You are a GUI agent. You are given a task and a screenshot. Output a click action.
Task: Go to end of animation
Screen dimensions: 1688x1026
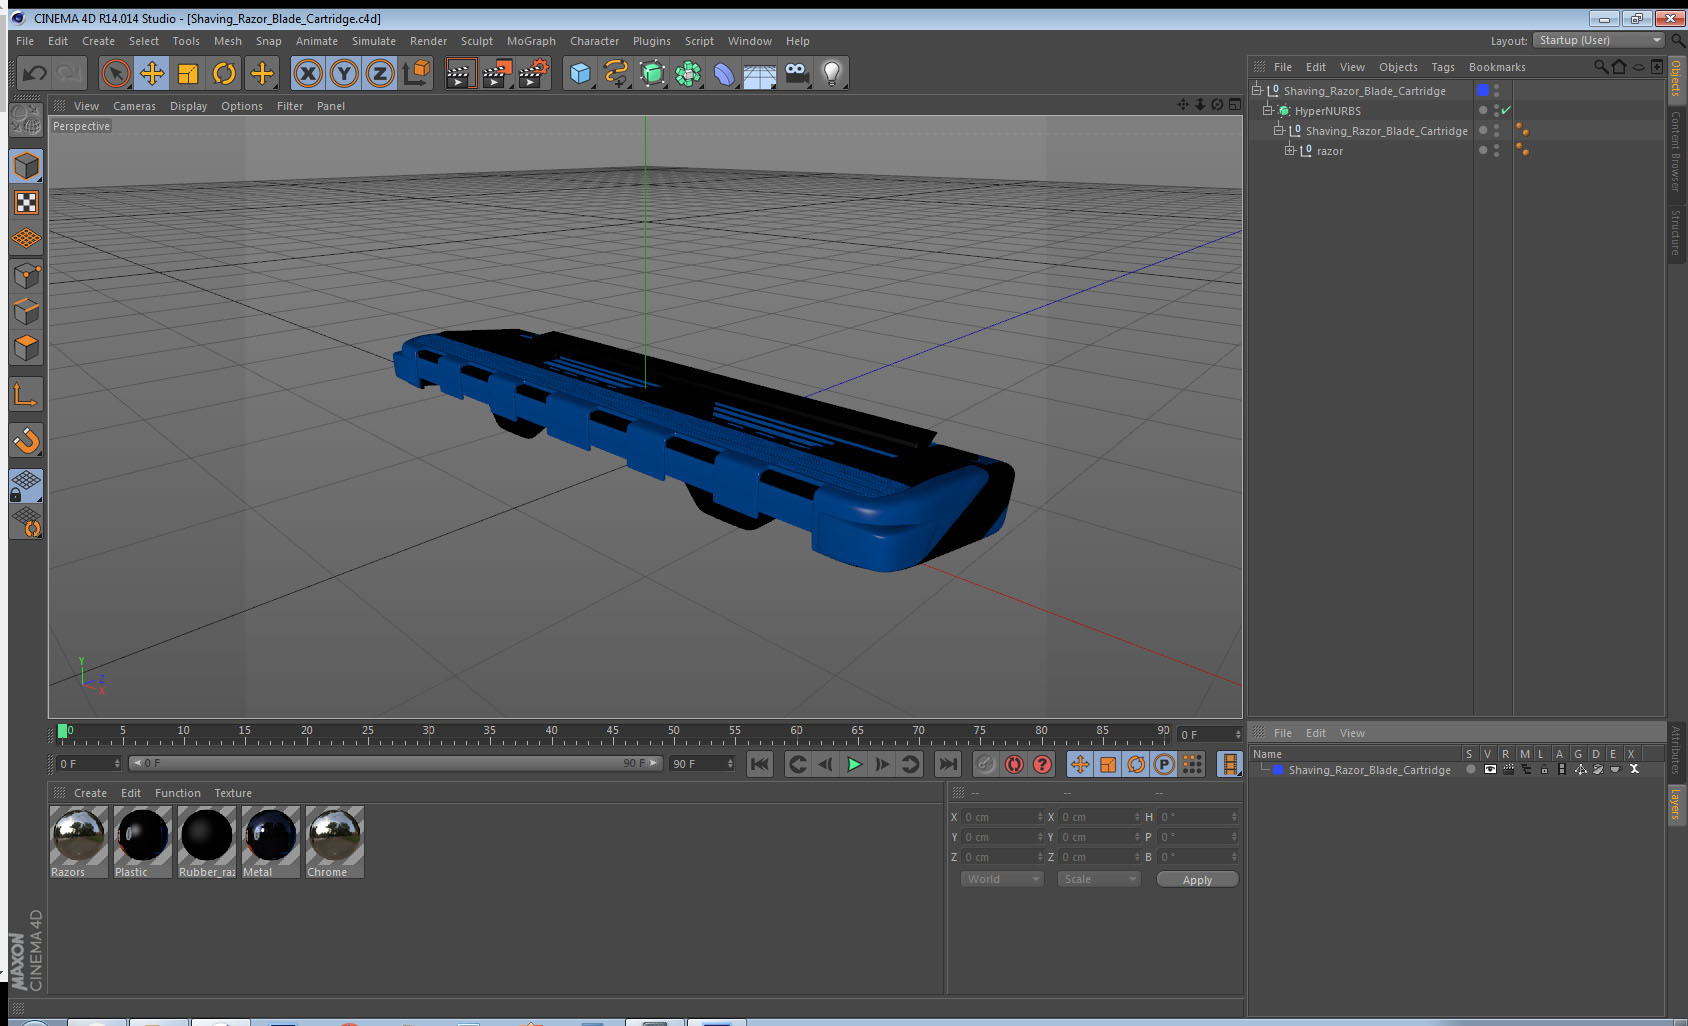pyautogui.click(x=947, y=764)
